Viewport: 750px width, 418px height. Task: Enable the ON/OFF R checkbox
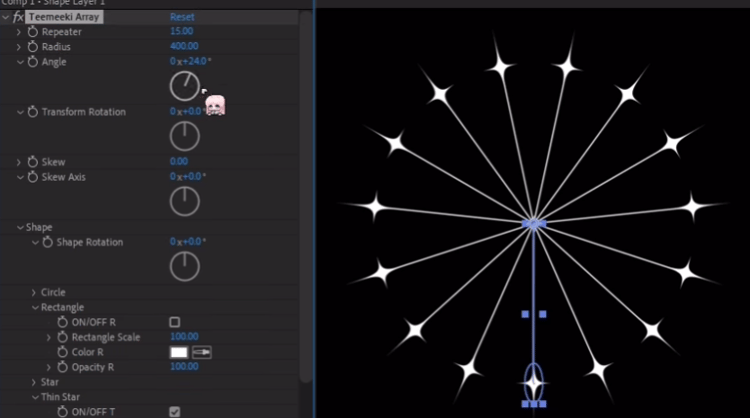click(175, 322)
